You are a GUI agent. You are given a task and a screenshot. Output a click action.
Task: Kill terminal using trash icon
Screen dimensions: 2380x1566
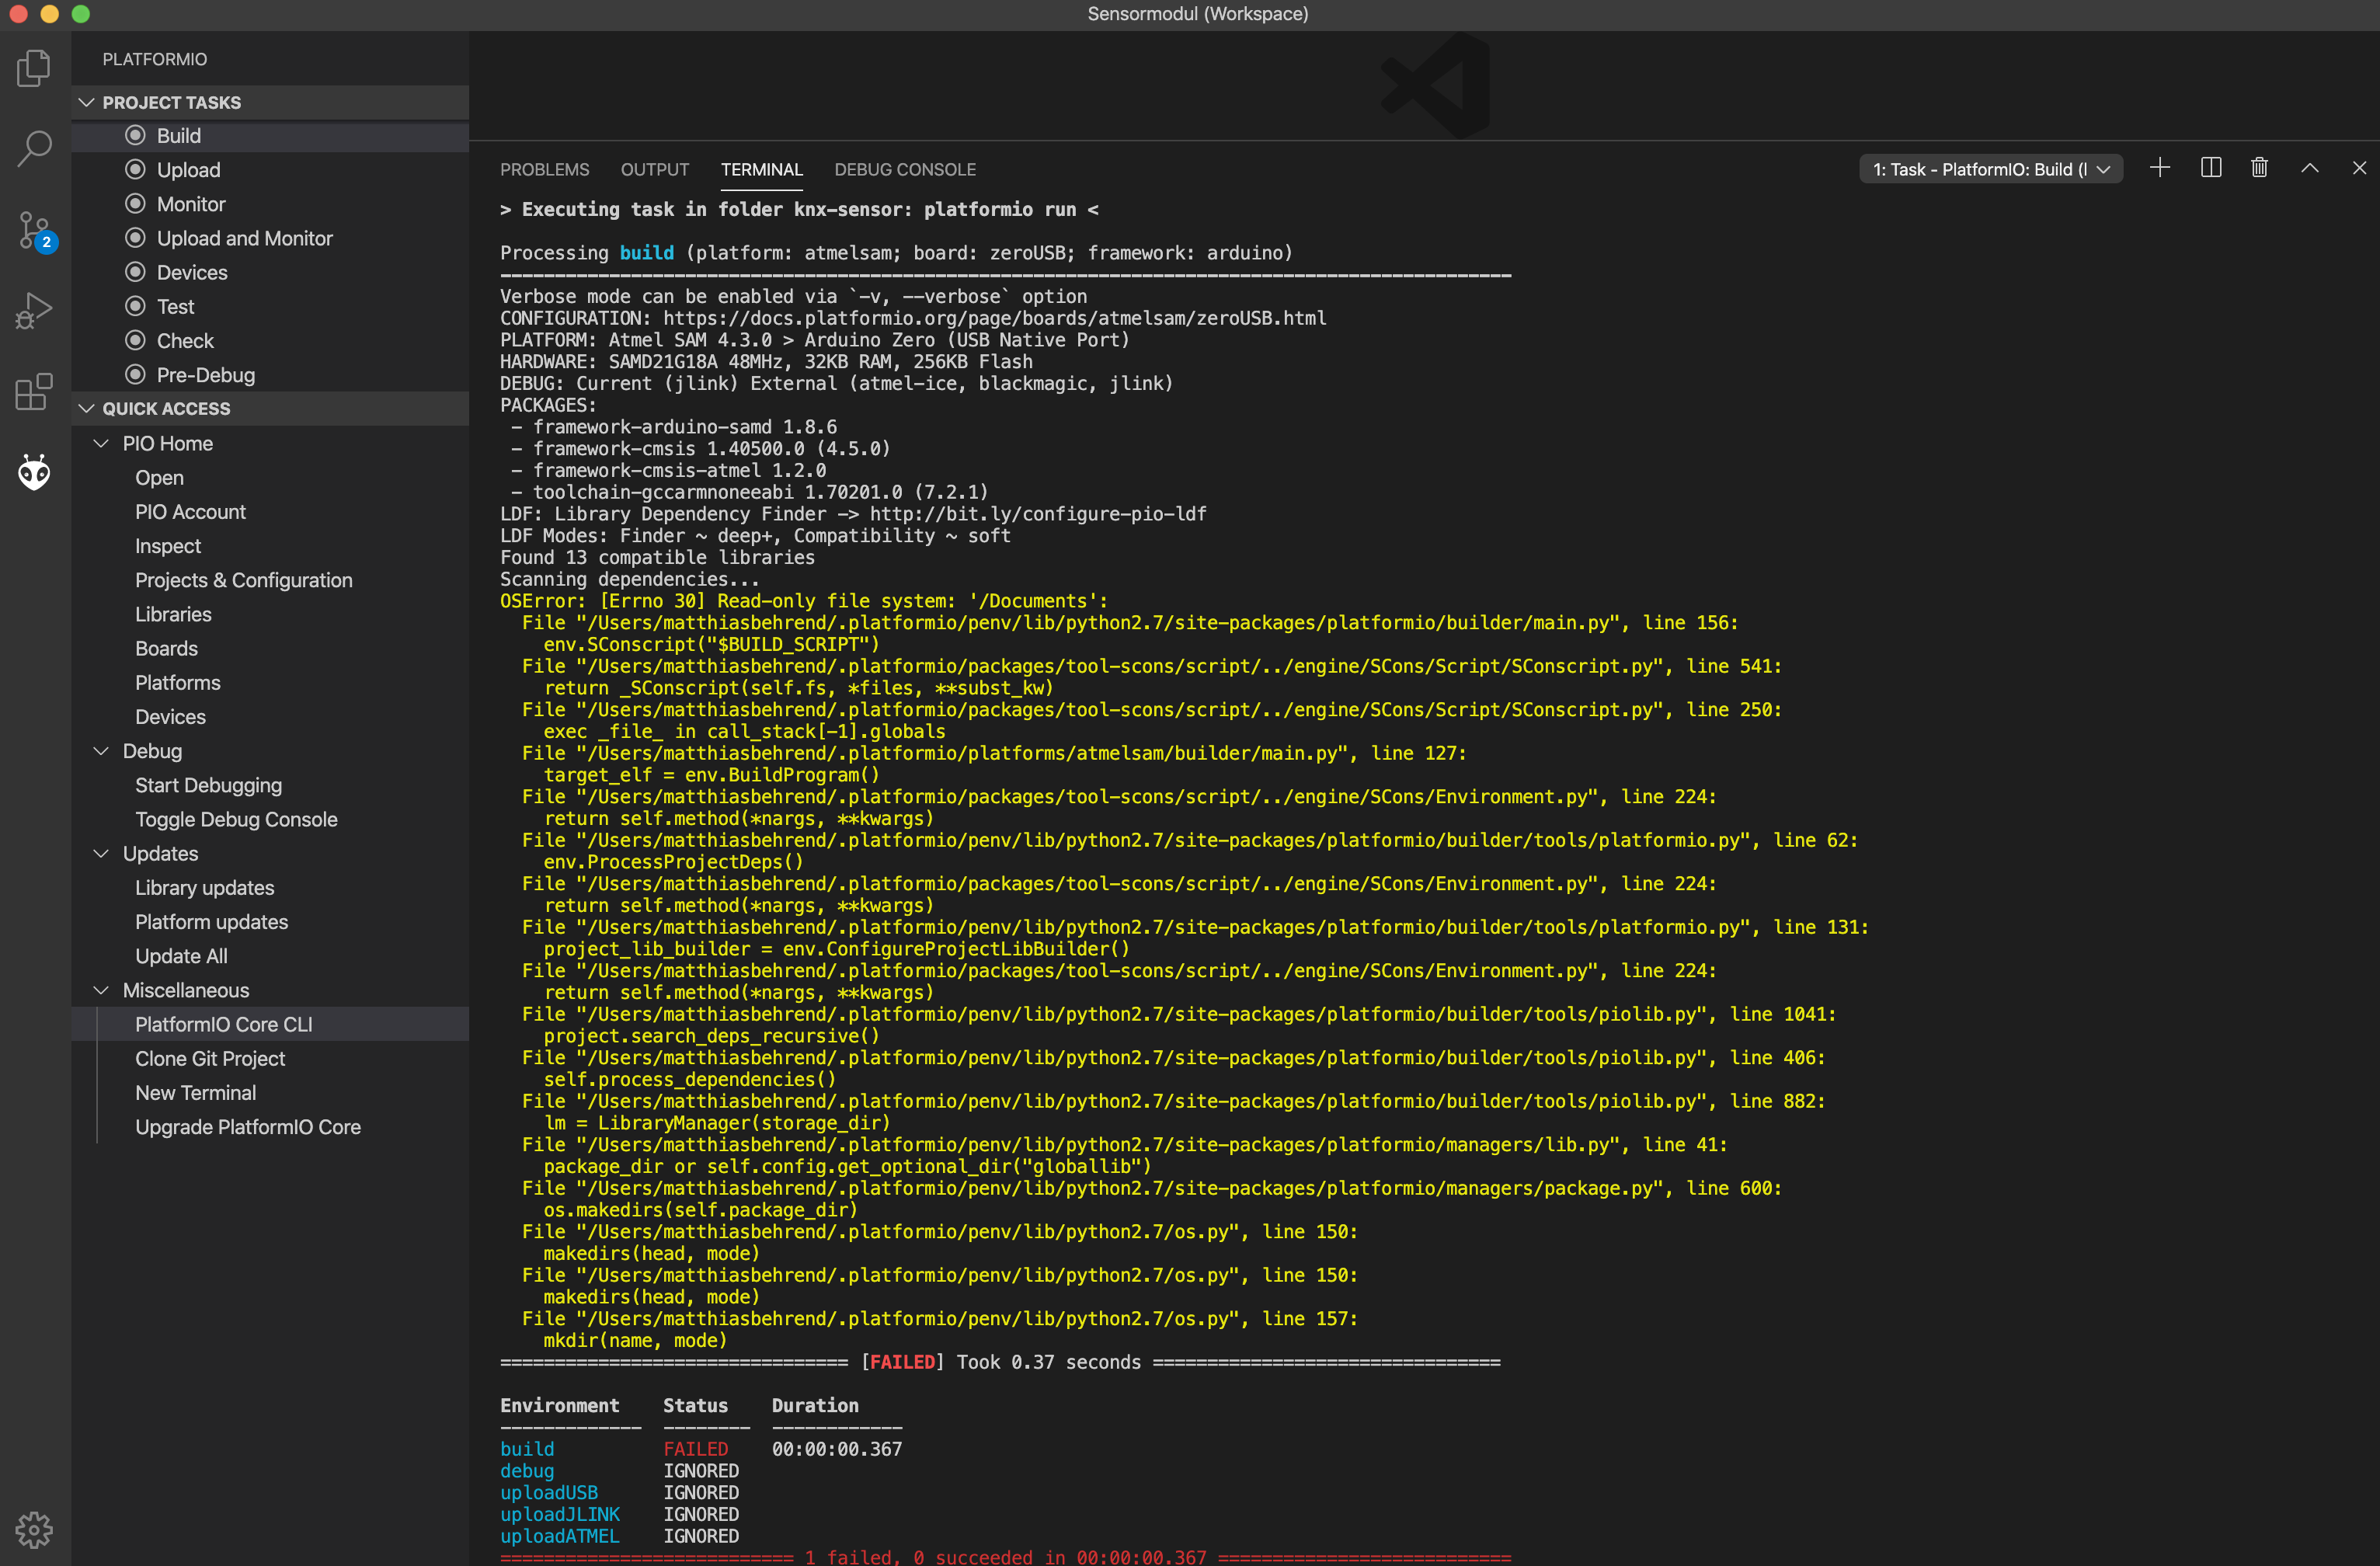coord(2259,168)
